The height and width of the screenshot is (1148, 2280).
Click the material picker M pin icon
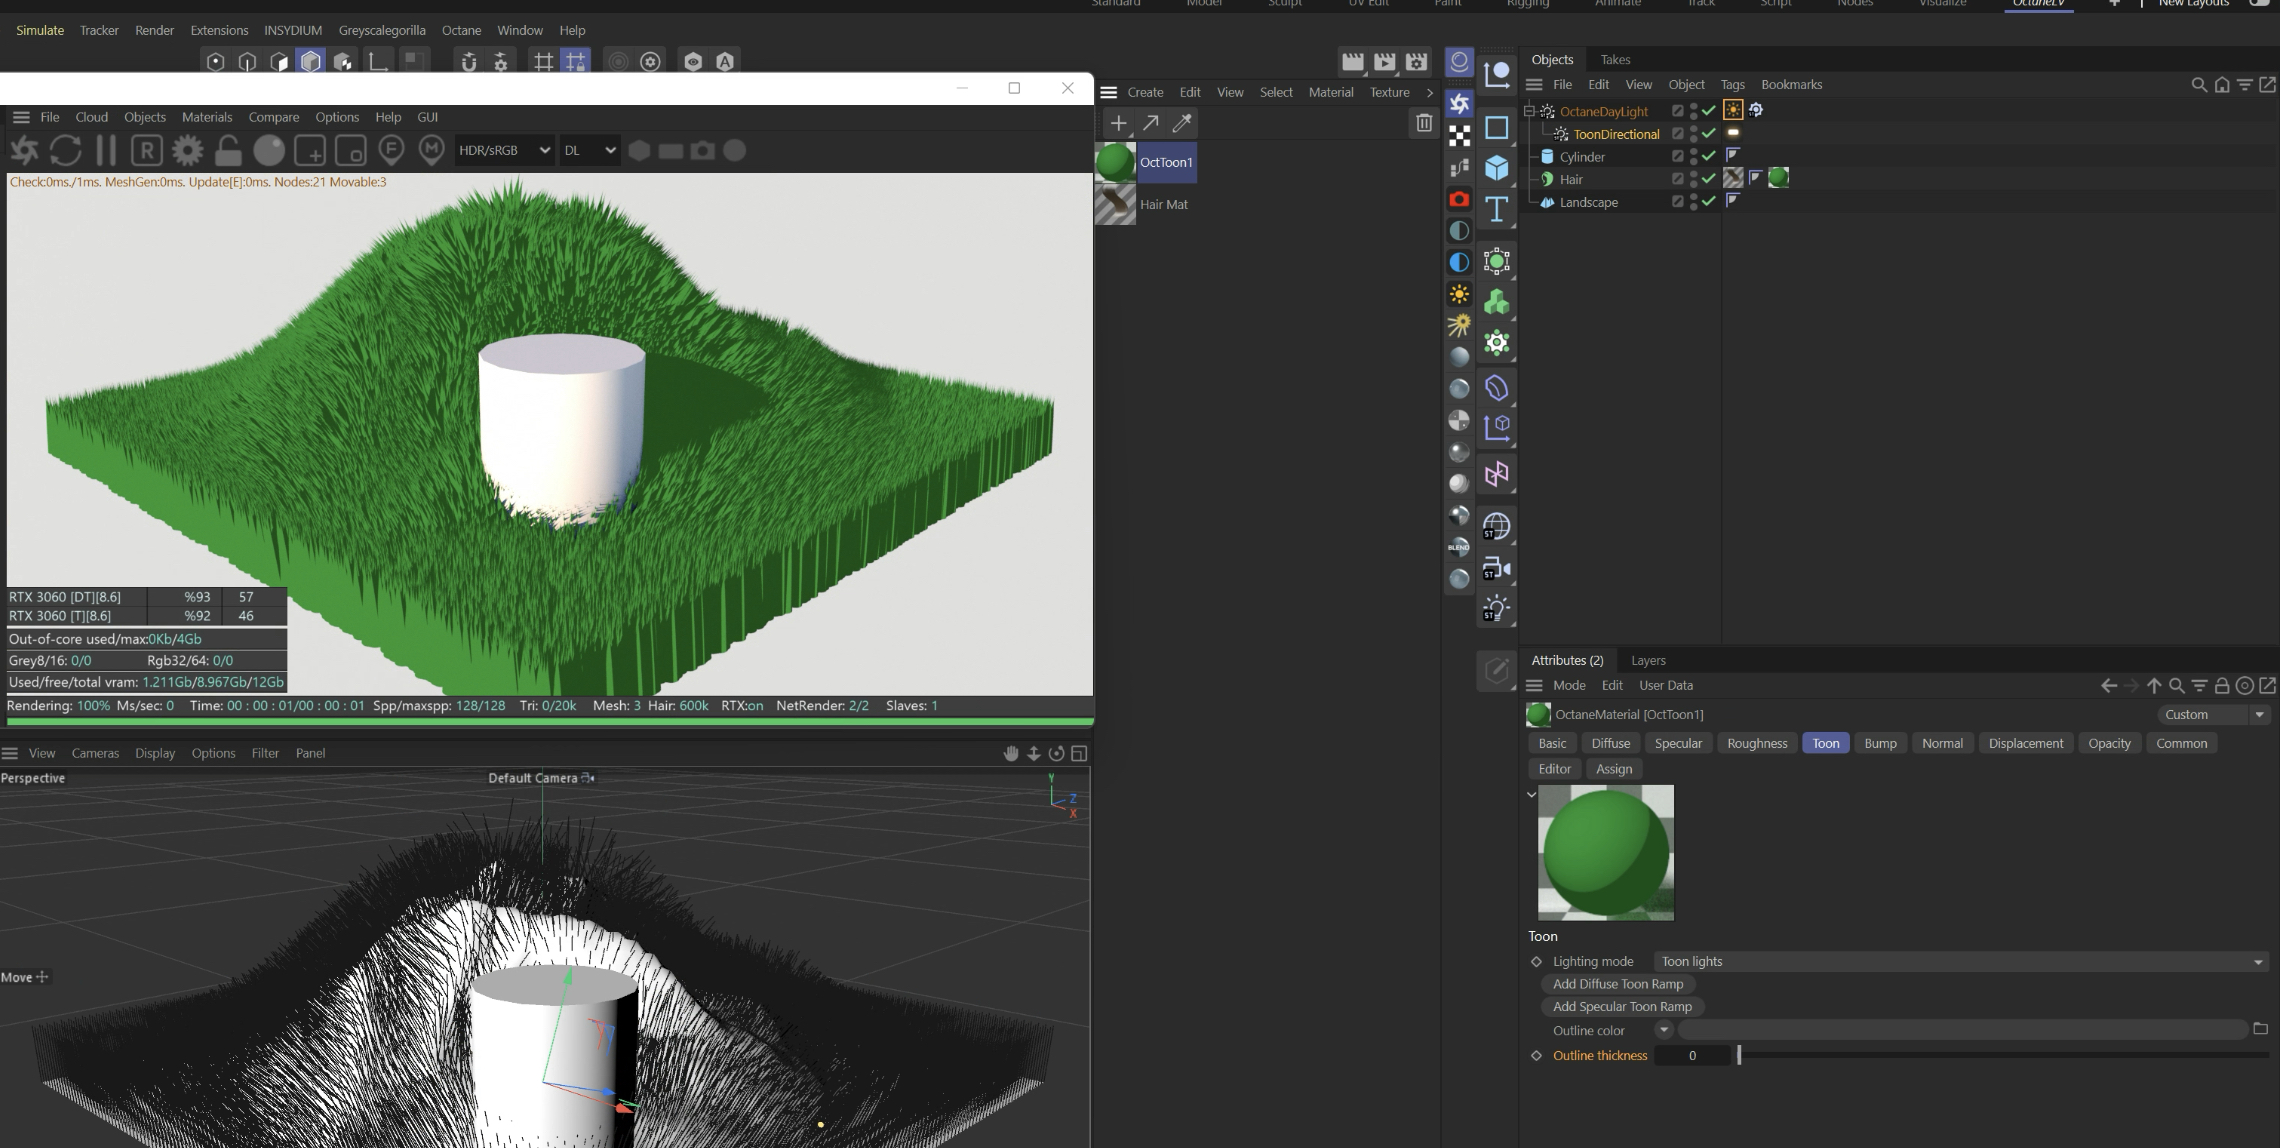(431, 150)
